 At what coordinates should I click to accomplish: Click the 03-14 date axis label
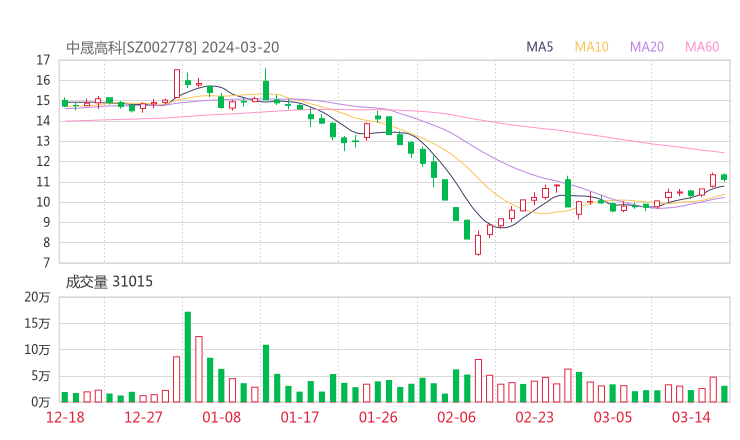click(691, 417)
